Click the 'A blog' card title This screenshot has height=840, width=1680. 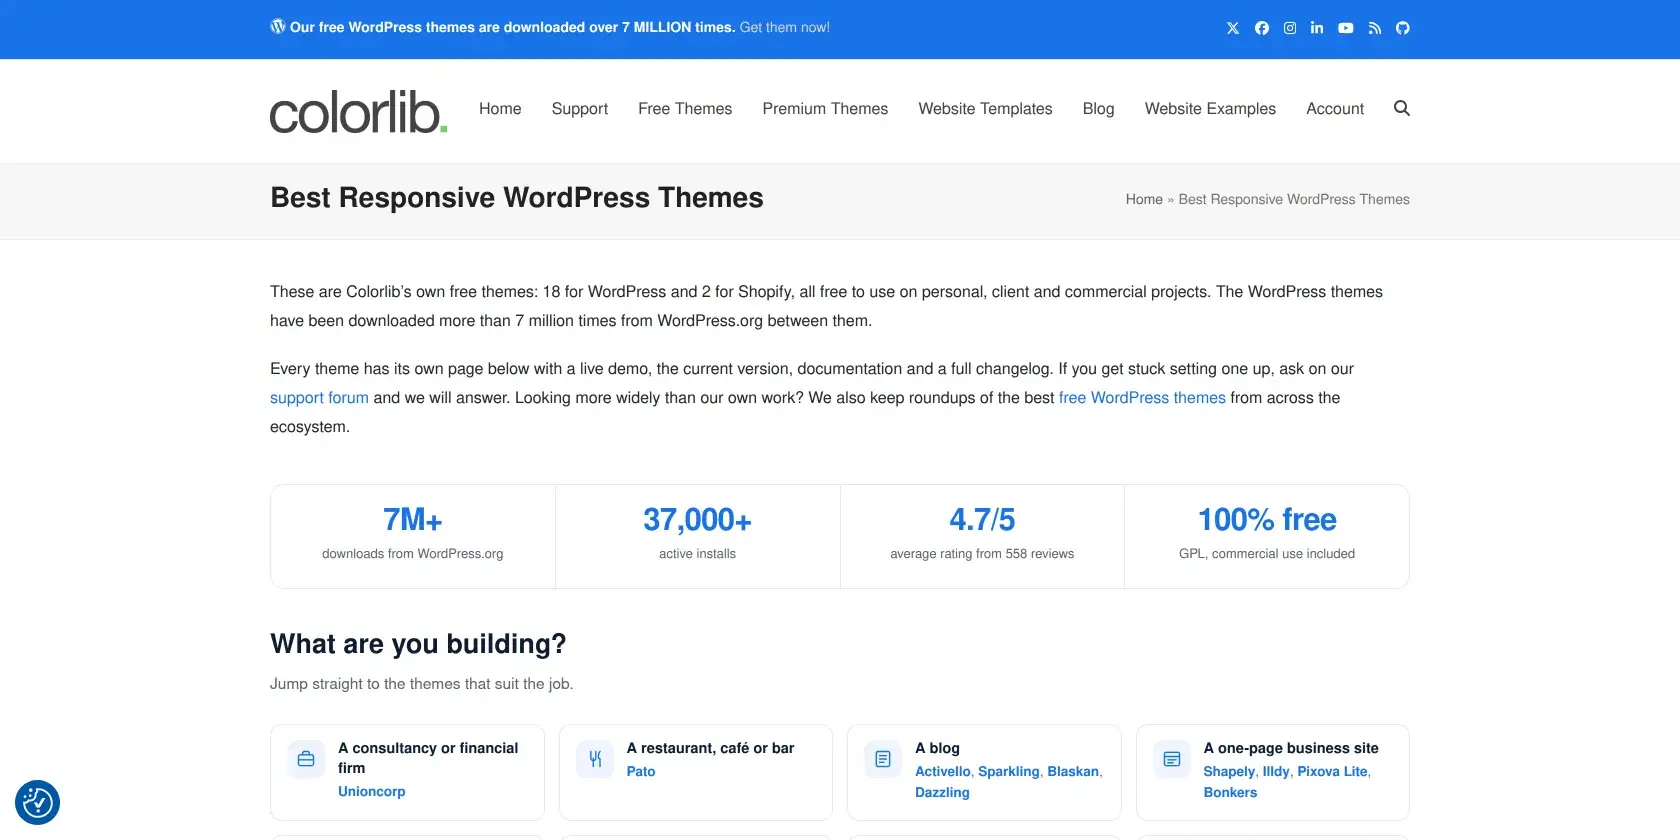[937, 748]
